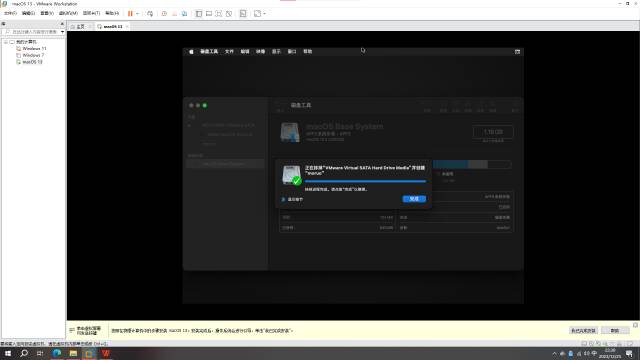This screenshot has height=360, width=640.
Task: Click the I Finished Installing button
Action: pyautogui.click(x=583, y=331)
